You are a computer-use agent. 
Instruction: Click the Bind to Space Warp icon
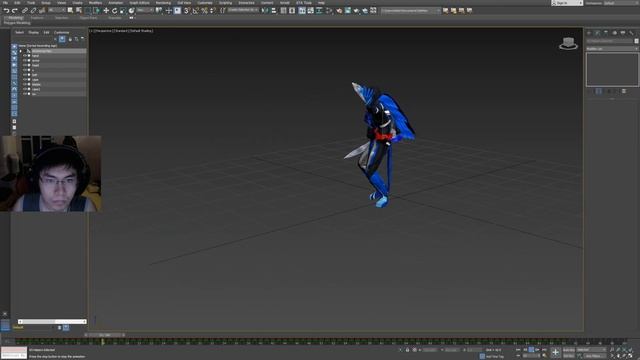tap(41, 11)
